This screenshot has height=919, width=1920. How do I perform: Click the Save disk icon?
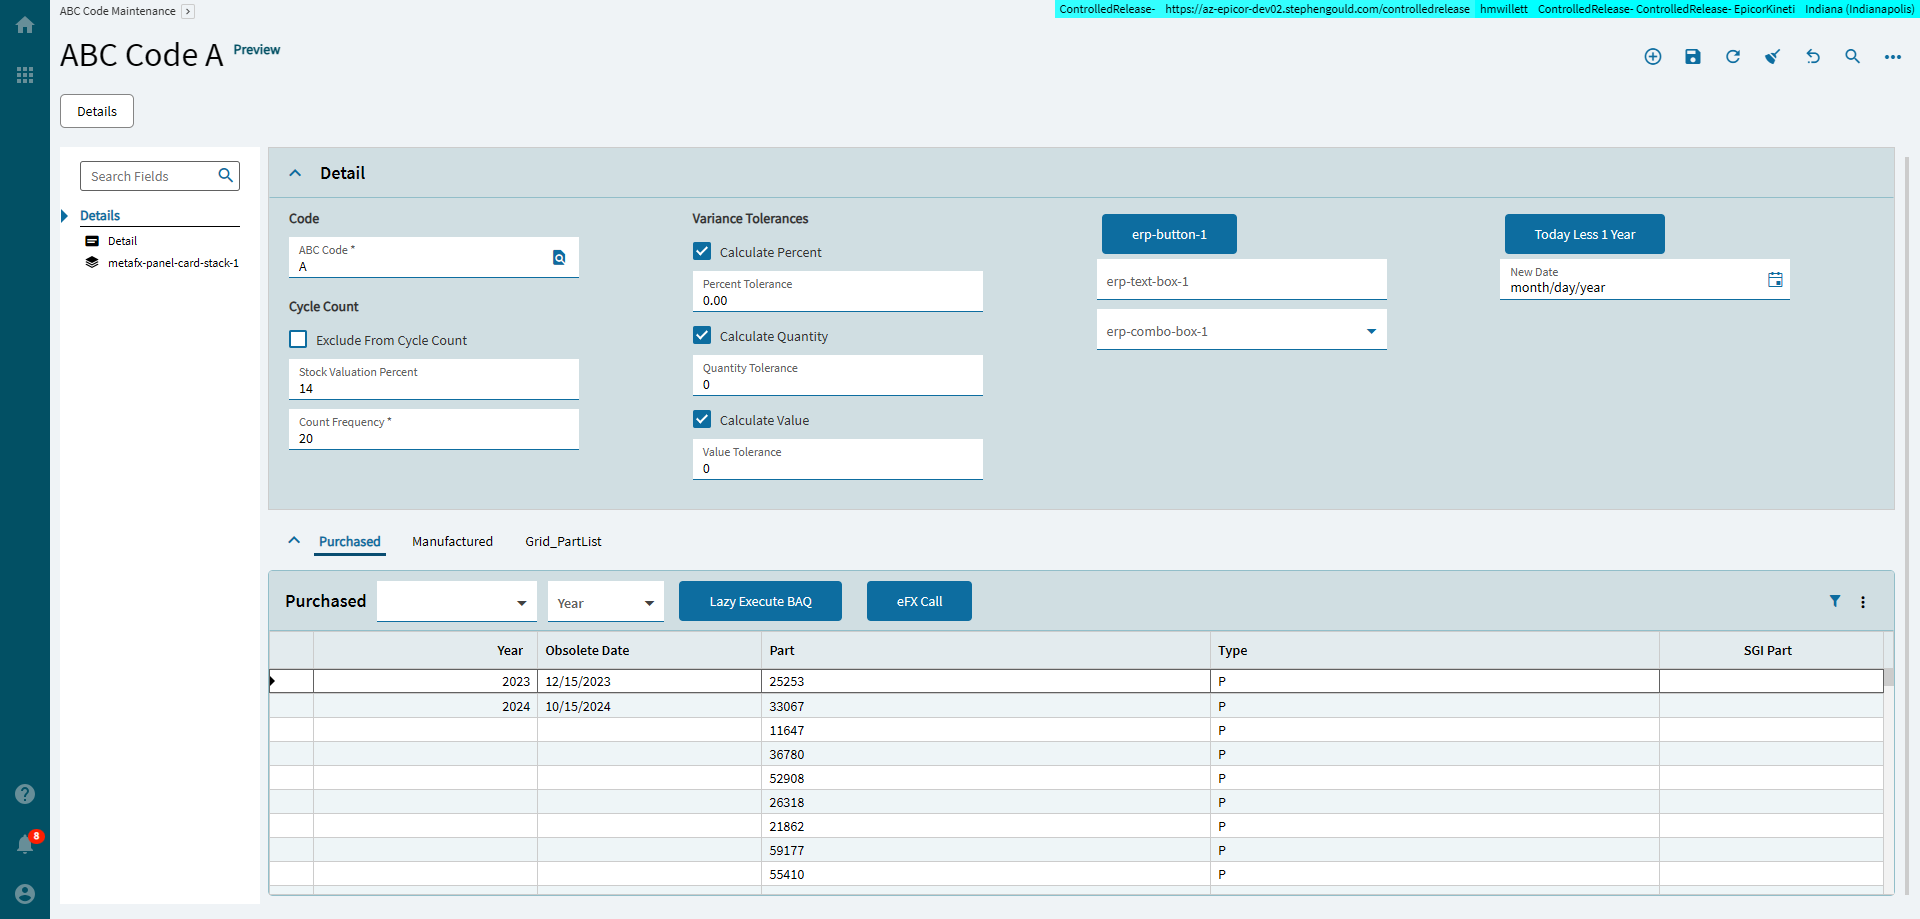pyautogui.click(x=1693, y=57)
